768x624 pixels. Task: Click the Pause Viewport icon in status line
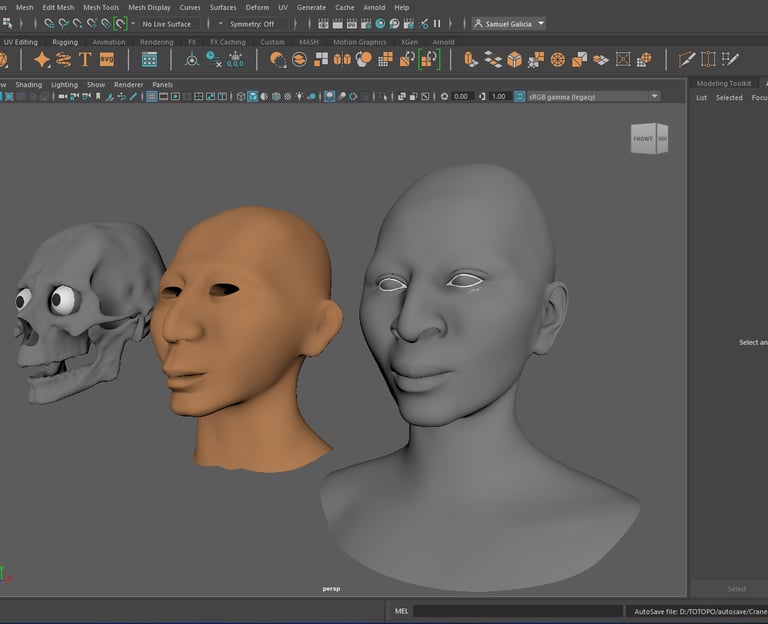coord(436,23)
